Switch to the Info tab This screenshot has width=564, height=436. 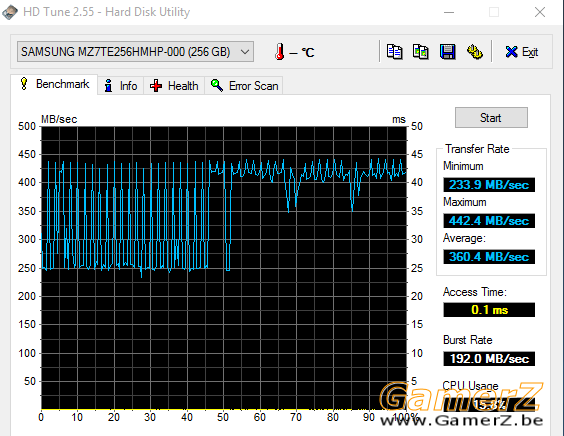pos(120,86)
